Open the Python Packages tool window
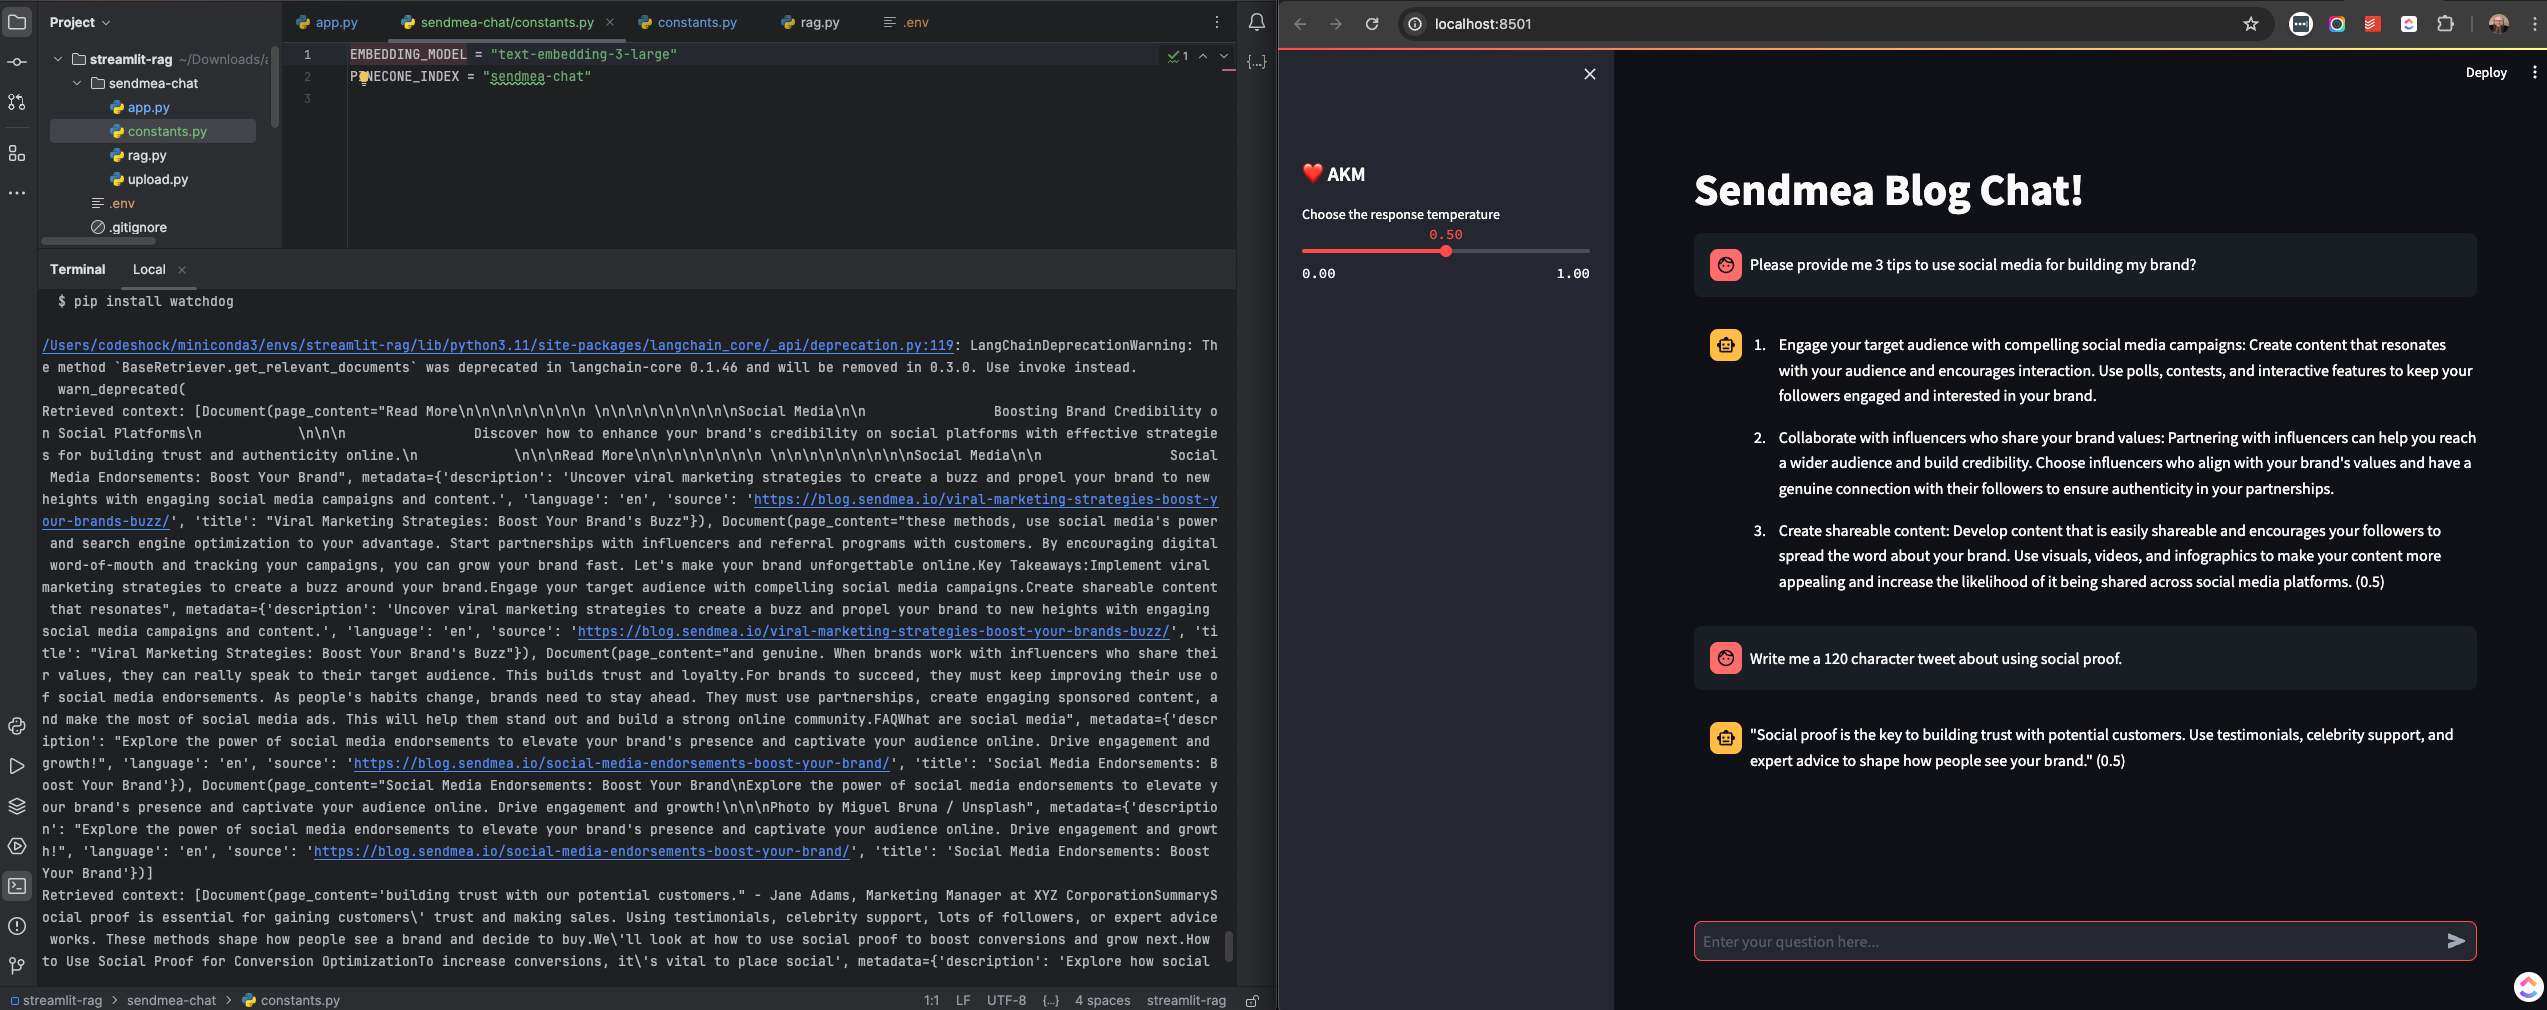The width and height of the screenshot is (2547, 1010). coord(17,726)
